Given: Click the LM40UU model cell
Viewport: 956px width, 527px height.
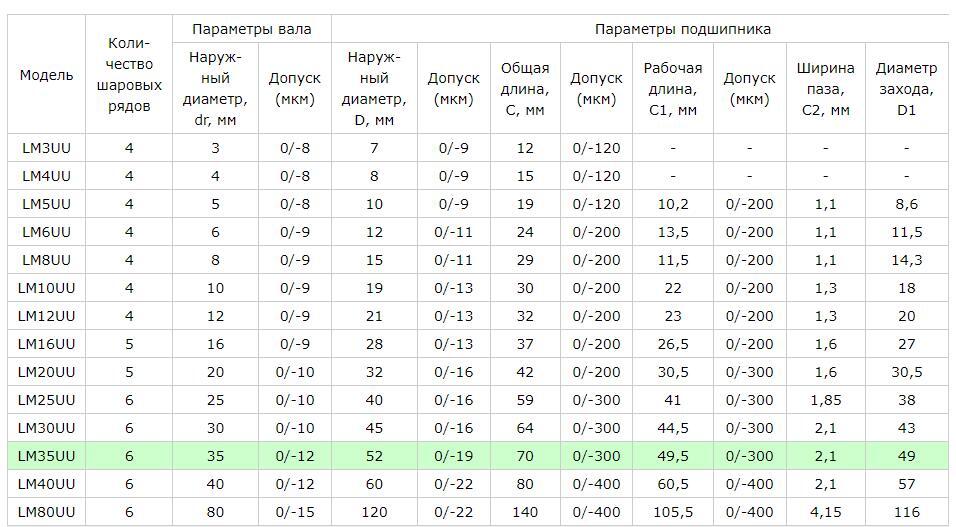Looking at the screenshot, I should click(x=47, y=484).
